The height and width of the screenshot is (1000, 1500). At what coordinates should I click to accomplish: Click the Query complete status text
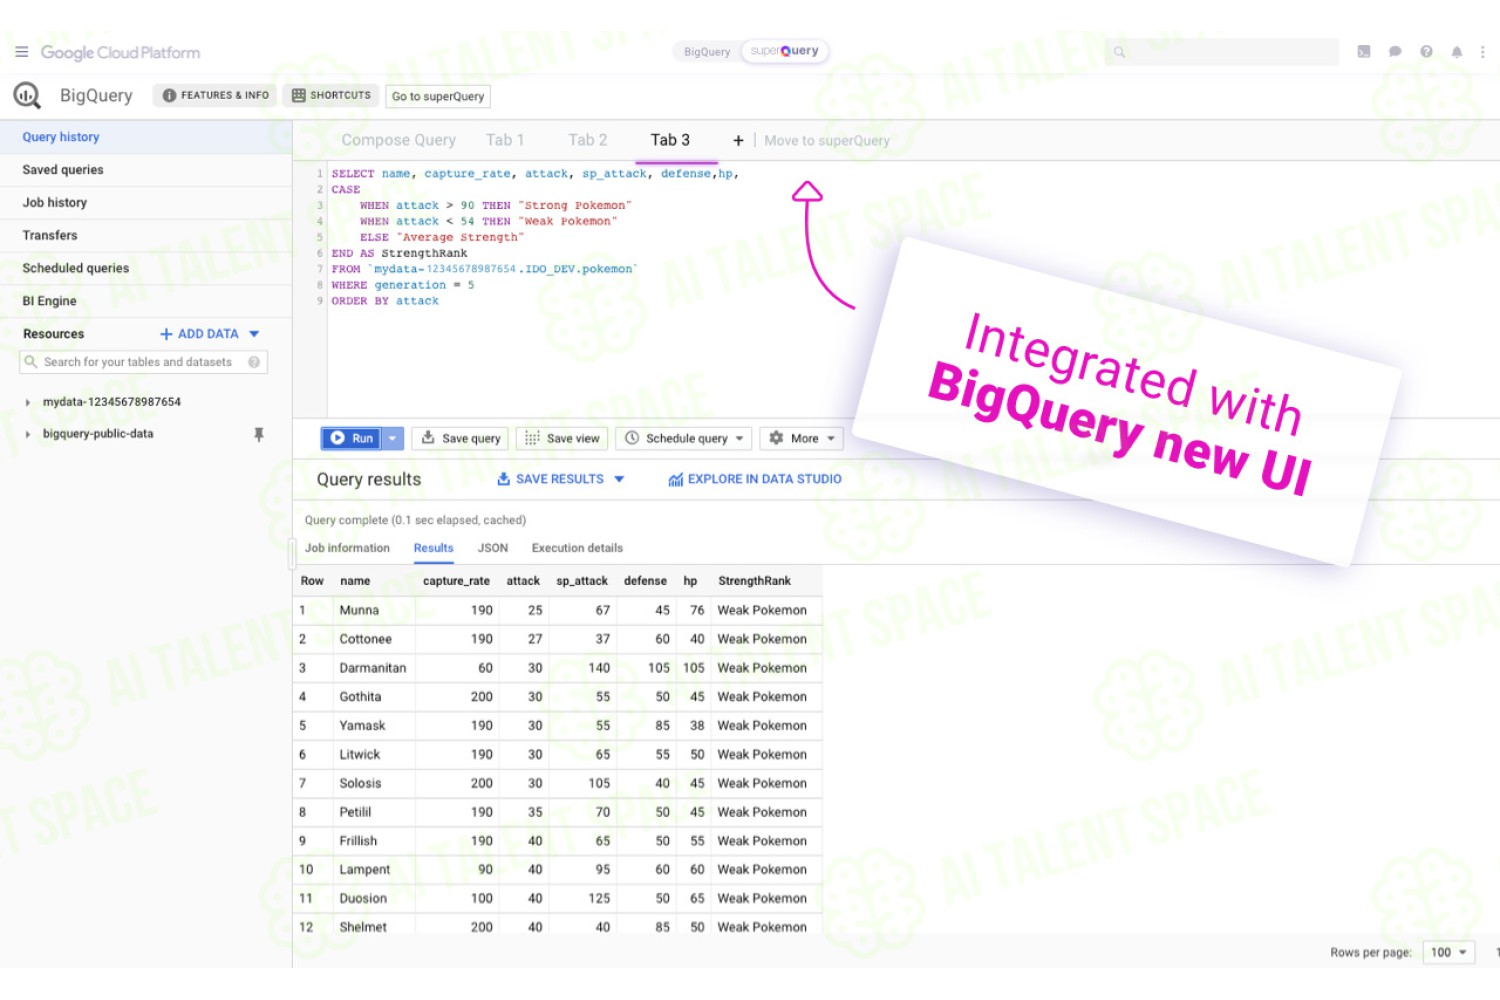415,520
